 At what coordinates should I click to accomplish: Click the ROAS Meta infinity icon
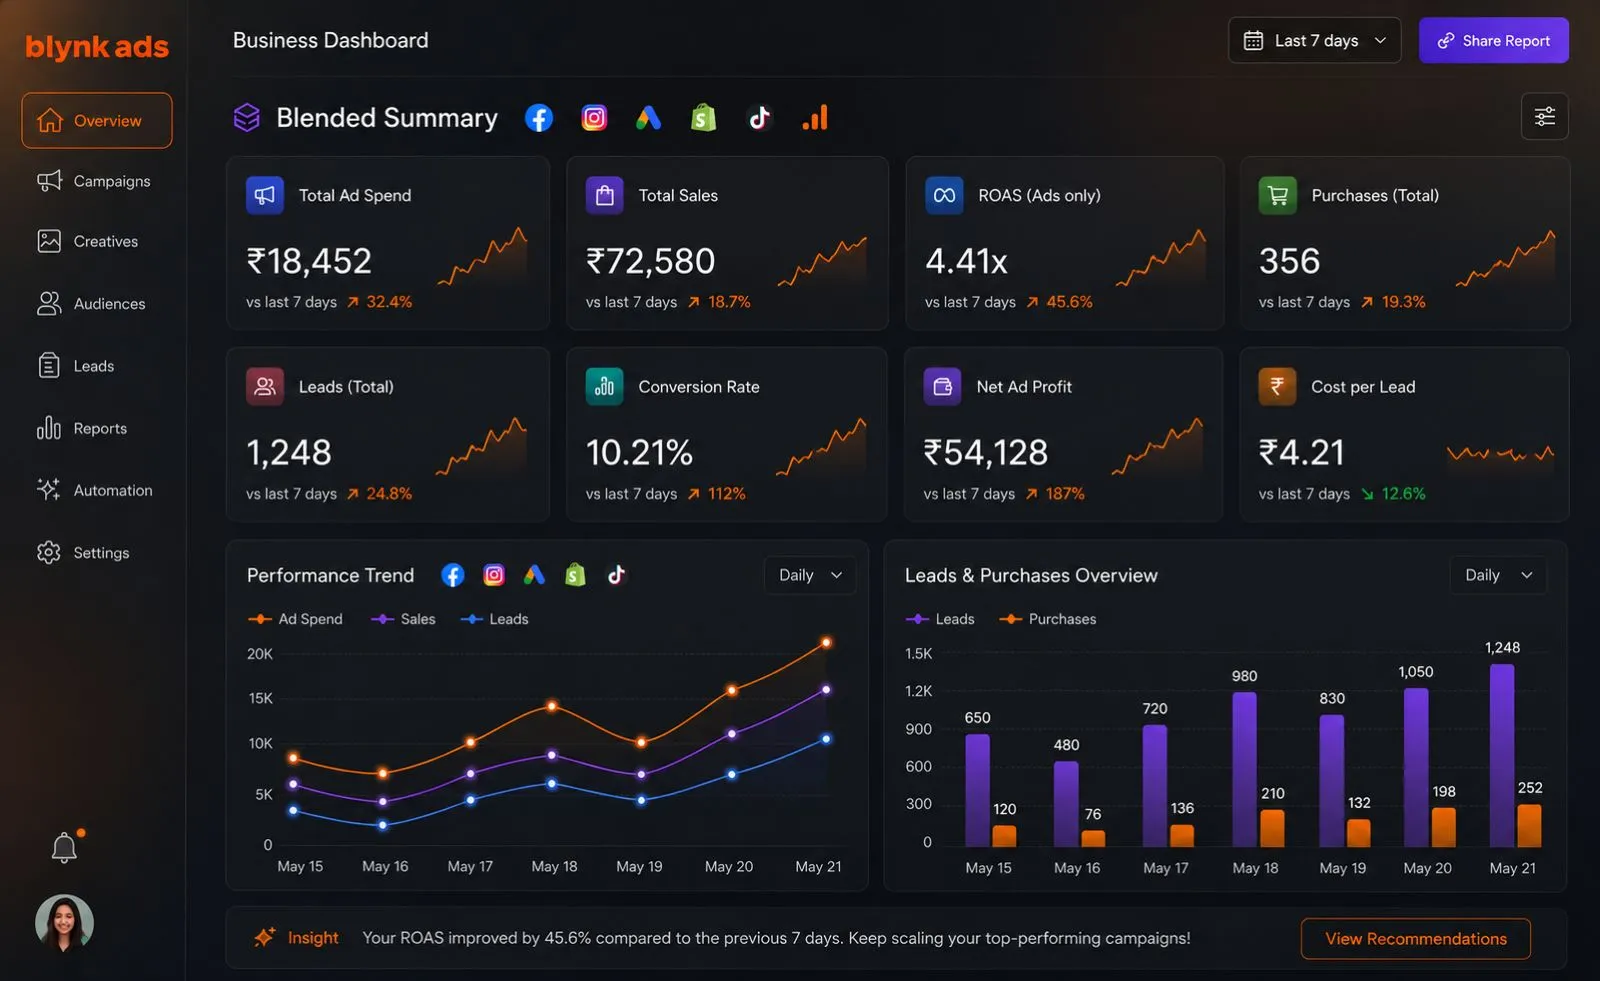[x=944, y=195]
